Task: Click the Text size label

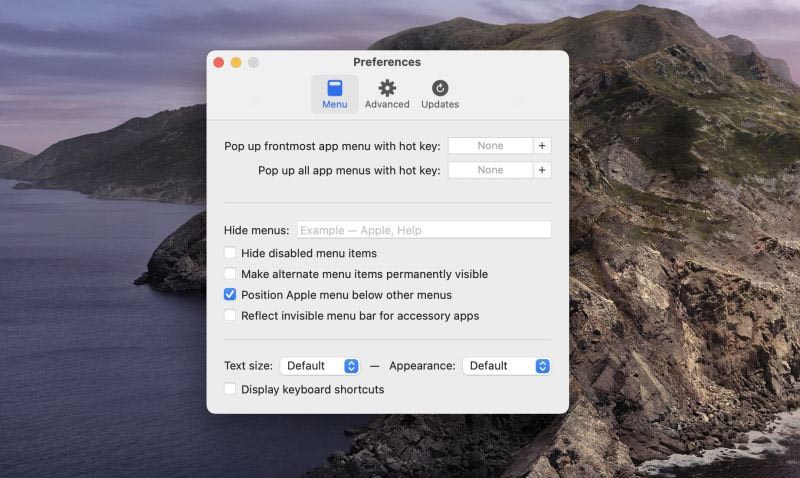Action: click(x=248, y=366)
